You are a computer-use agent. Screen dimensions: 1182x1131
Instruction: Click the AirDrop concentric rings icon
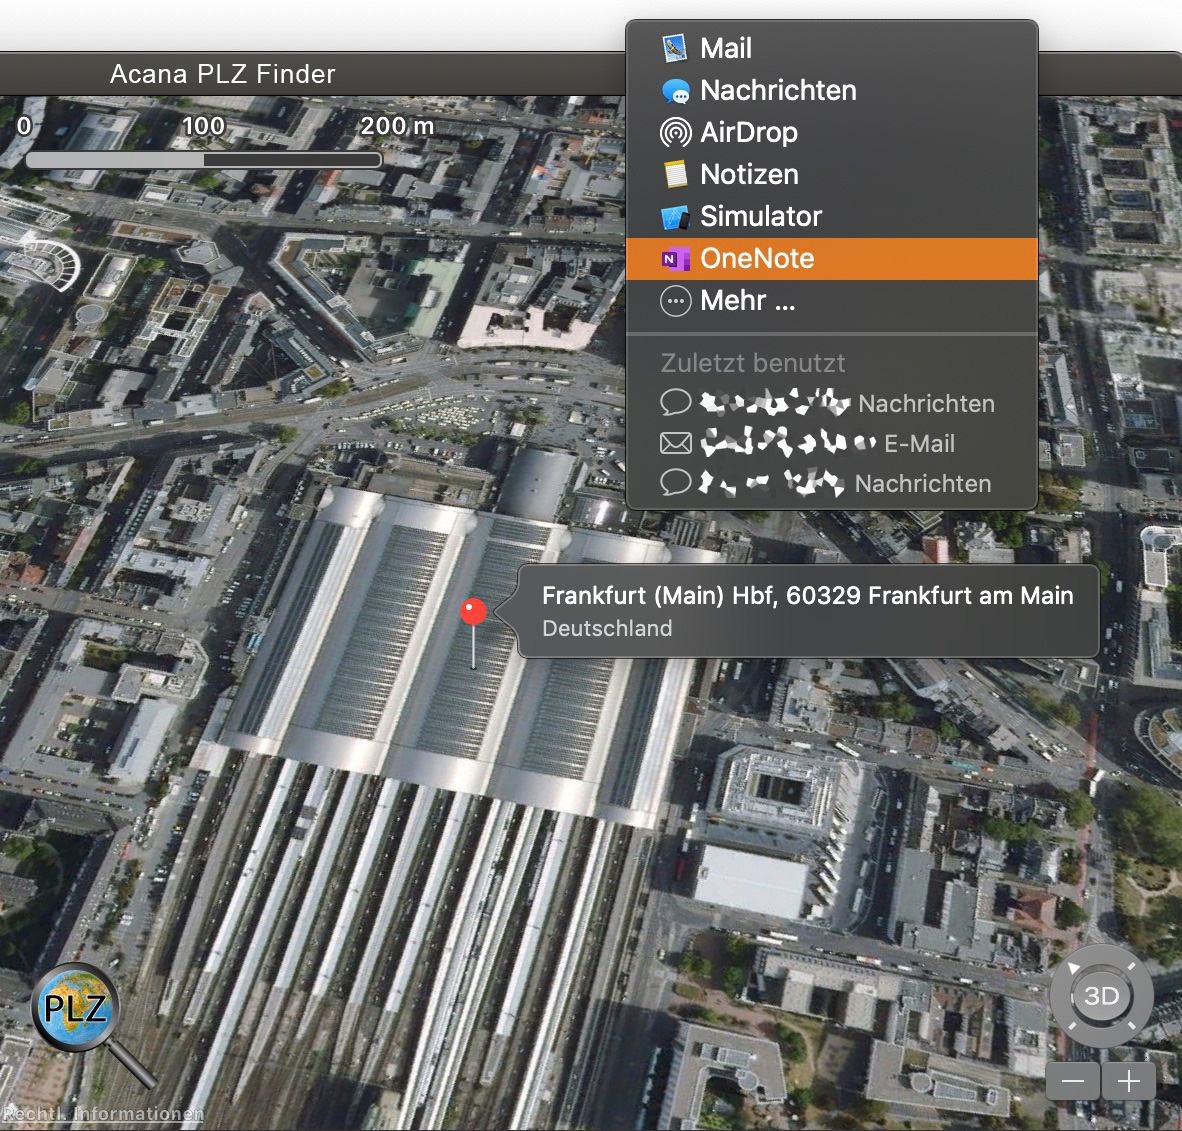pyautogui.click(x=675, y=133)
